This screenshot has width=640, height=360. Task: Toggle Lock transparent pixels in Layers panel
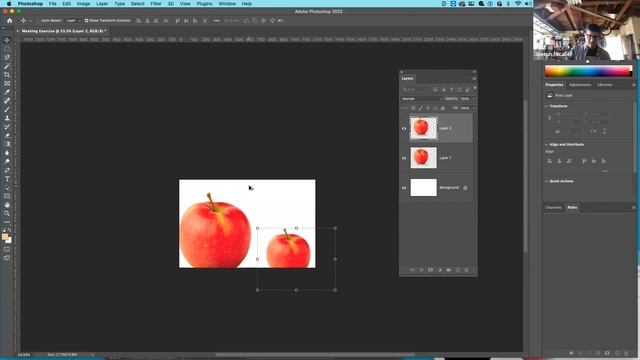click(413, 108)
